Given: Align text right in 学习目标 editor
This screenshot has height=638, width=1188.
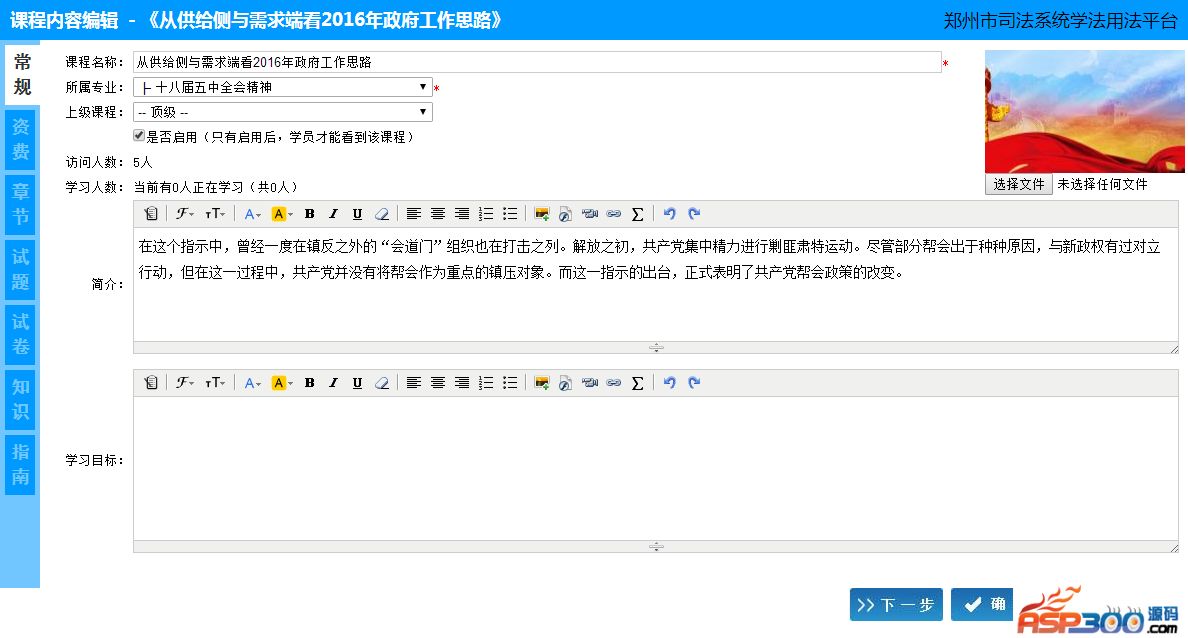Looking at the screenshot, I should pyautogui.click(x=462, y=383).
